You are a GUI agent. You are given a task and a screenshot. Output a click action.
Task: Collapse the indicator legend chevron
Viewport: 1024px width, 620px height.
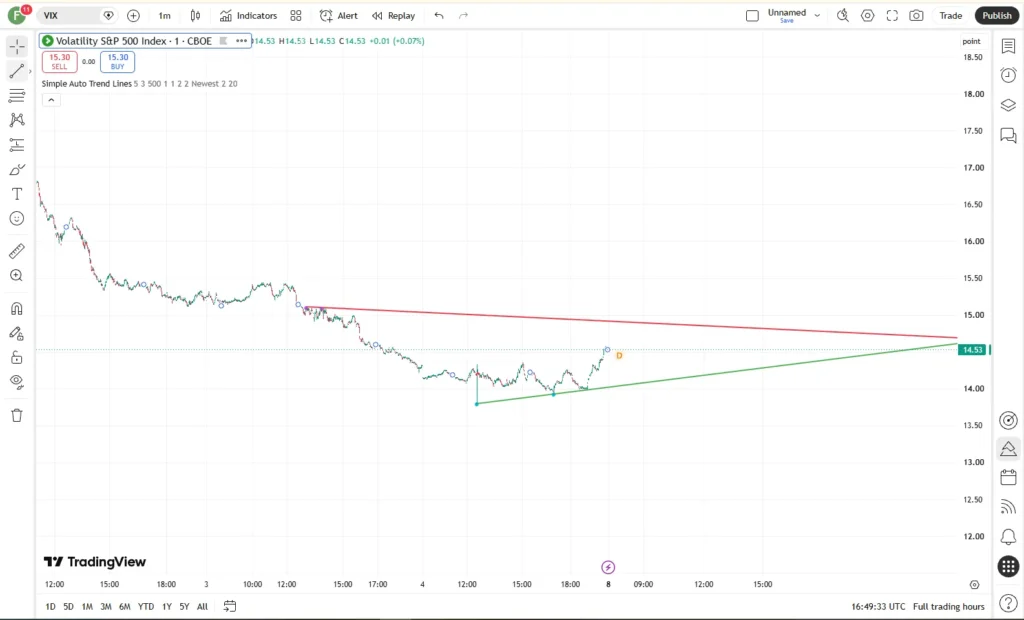click(x=51, y=100)
